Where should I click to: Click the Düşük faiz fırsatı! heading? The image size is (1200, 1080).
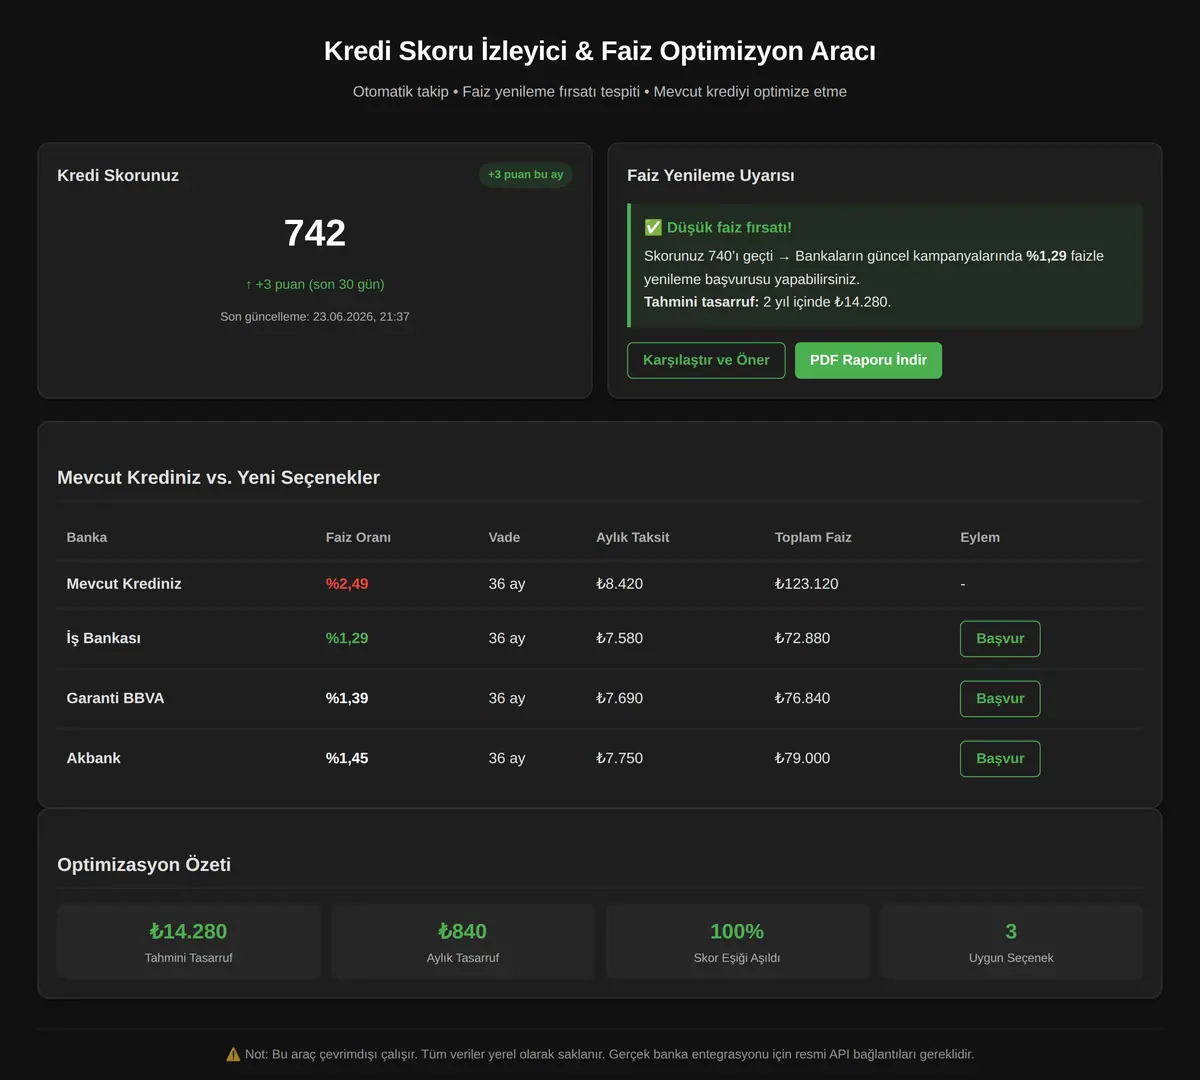pyautogui.click(x=729, y=228)
